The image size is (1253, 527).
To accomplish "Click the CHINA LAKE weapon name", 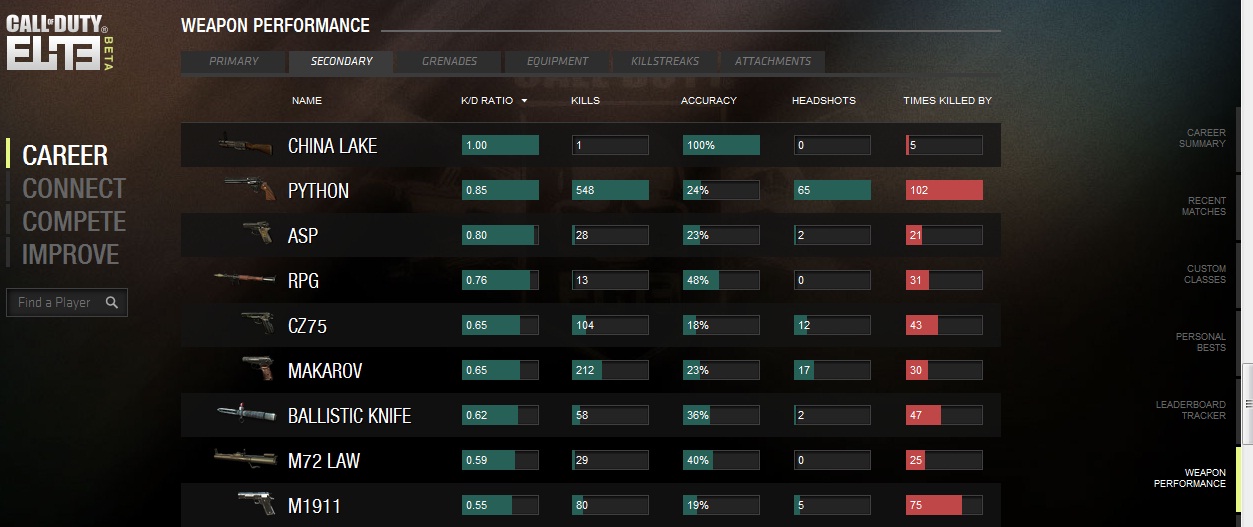I will (x=332, y=146).
